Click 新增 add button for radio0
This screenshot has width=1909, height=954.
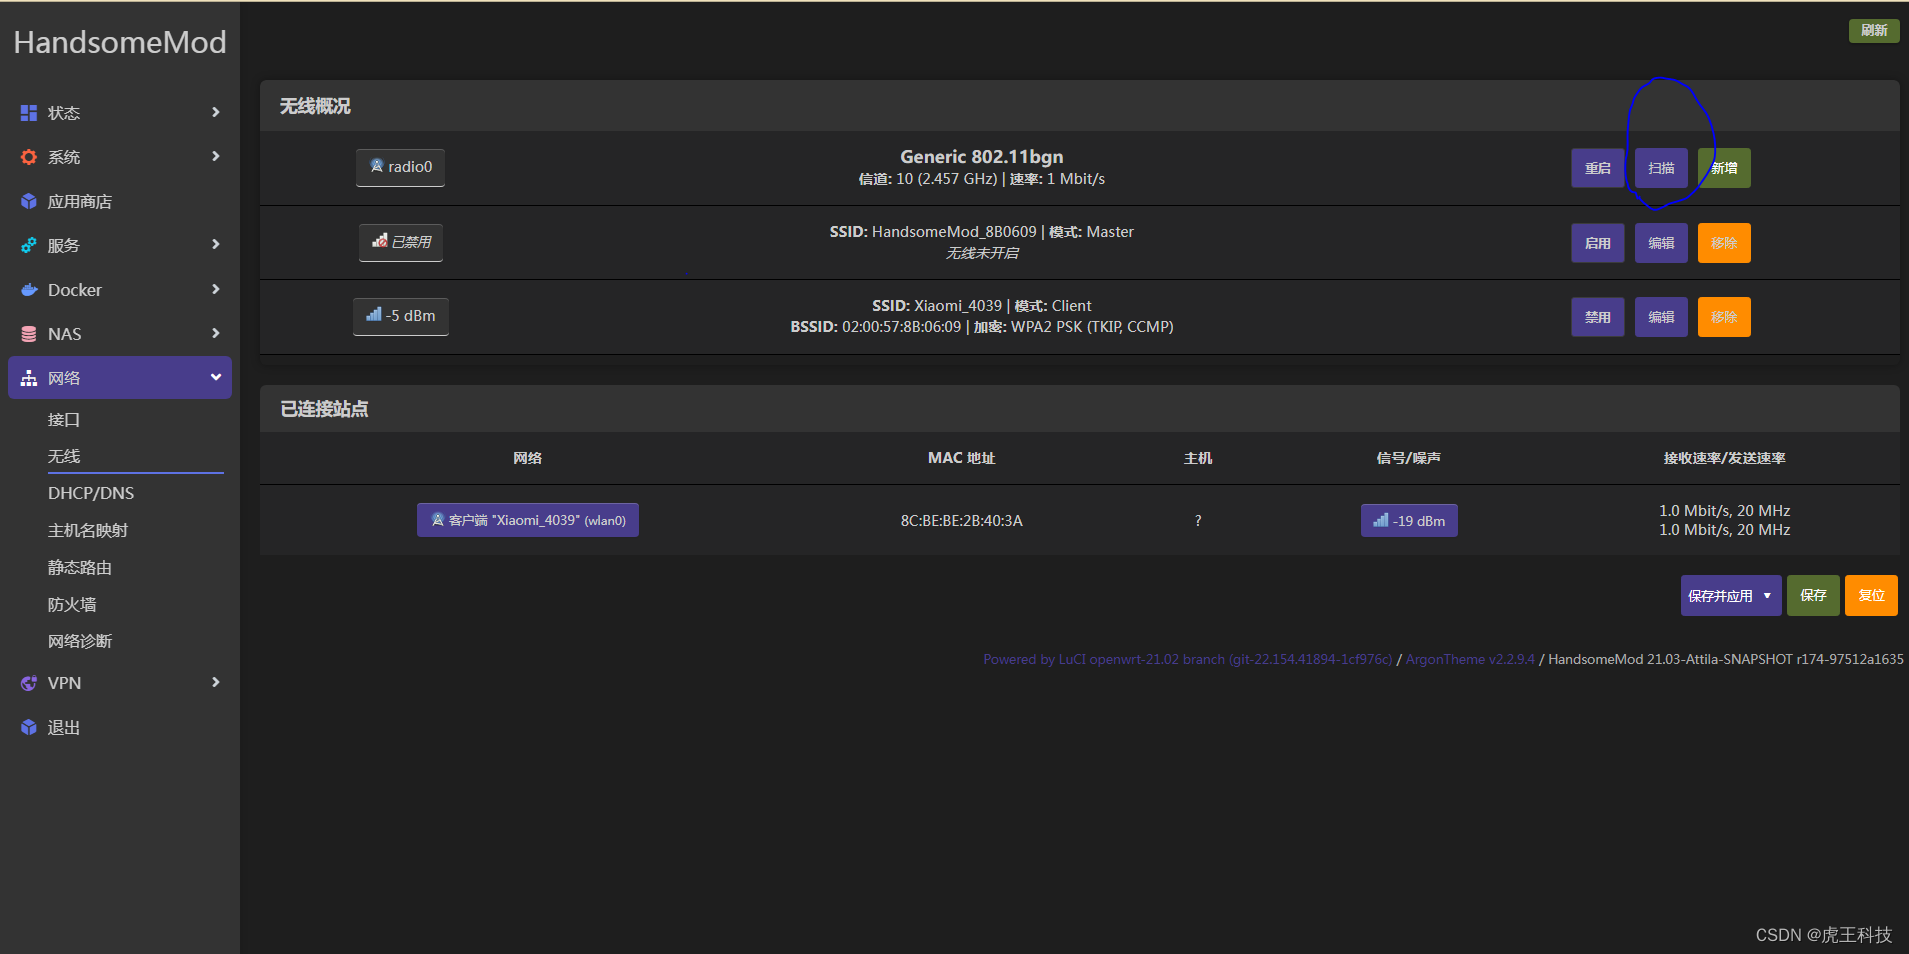[x=1724, y=168]
